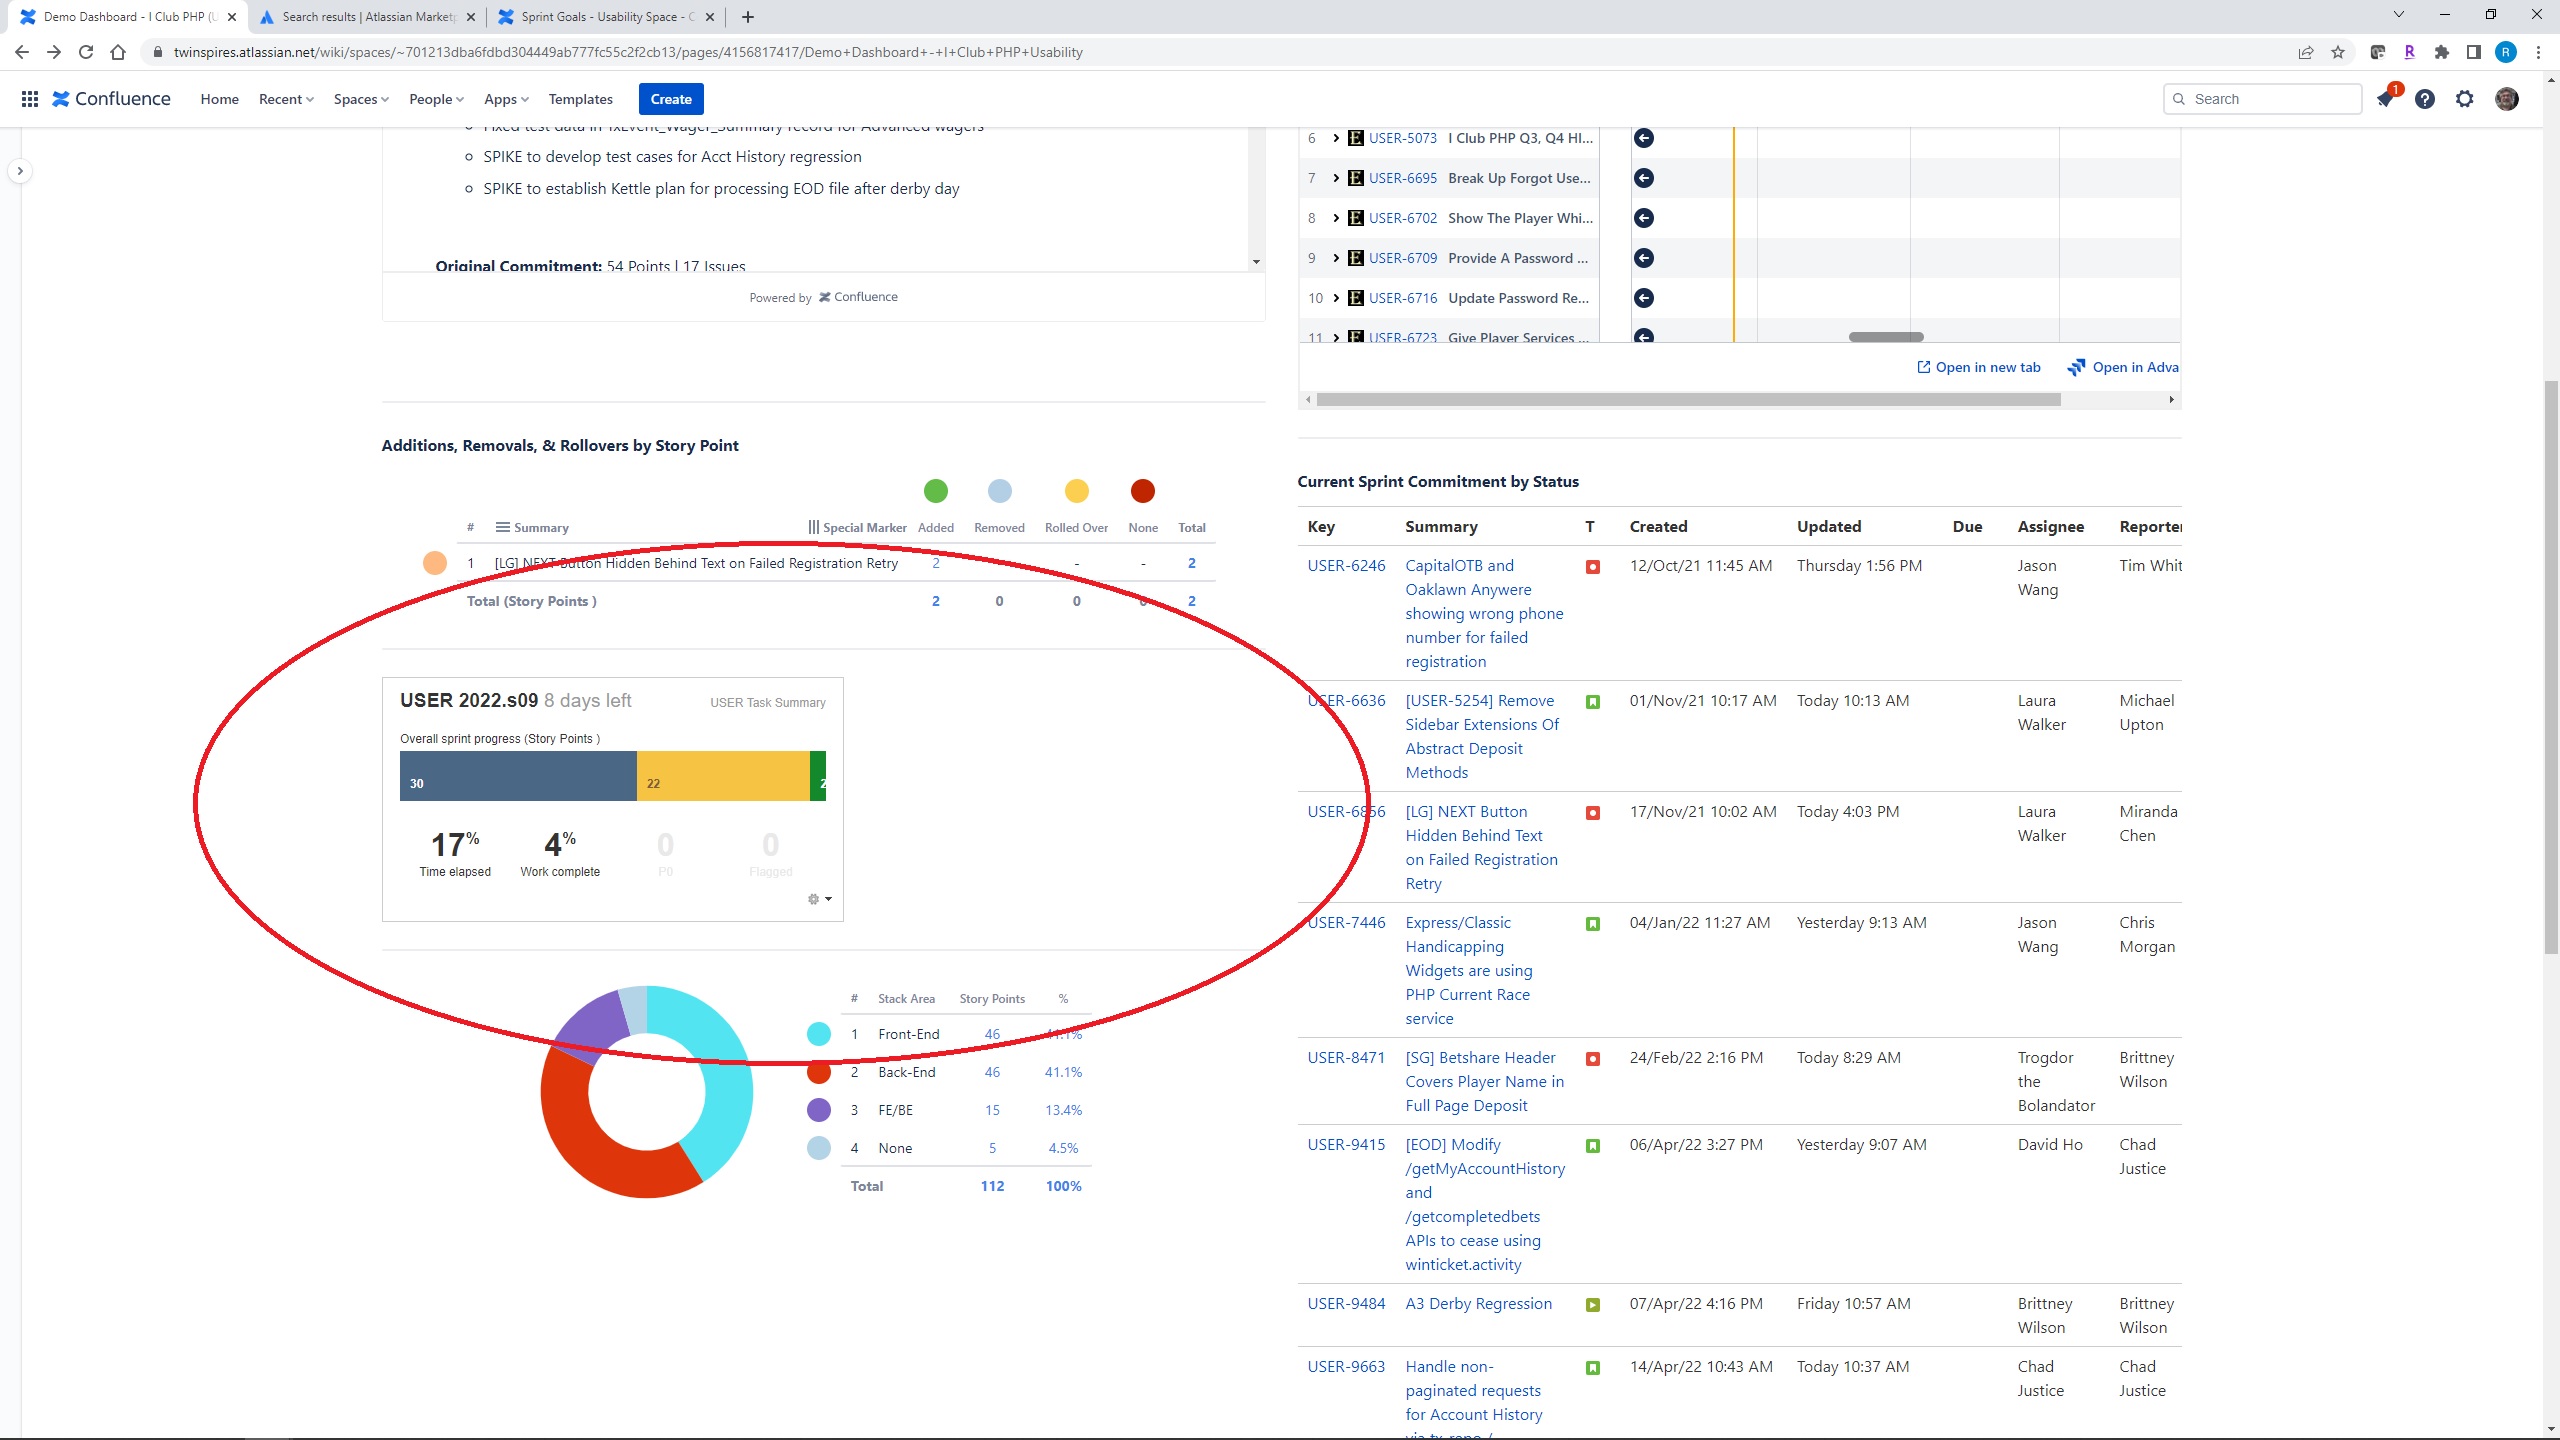
Task: Open the People dropdown menu
Action: (x=436, y=99)
